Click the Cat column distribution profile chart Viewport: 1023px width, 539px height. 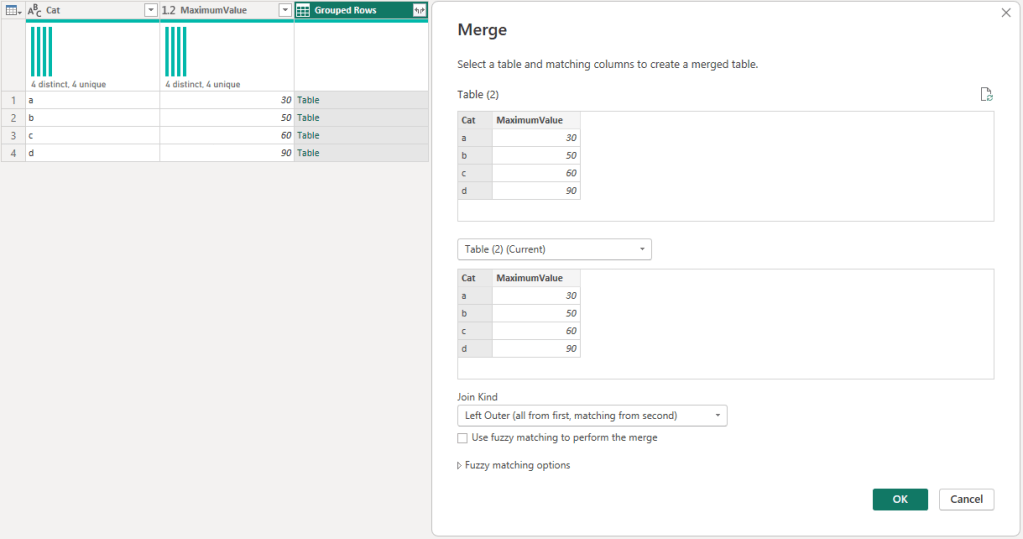coord(92,55)
